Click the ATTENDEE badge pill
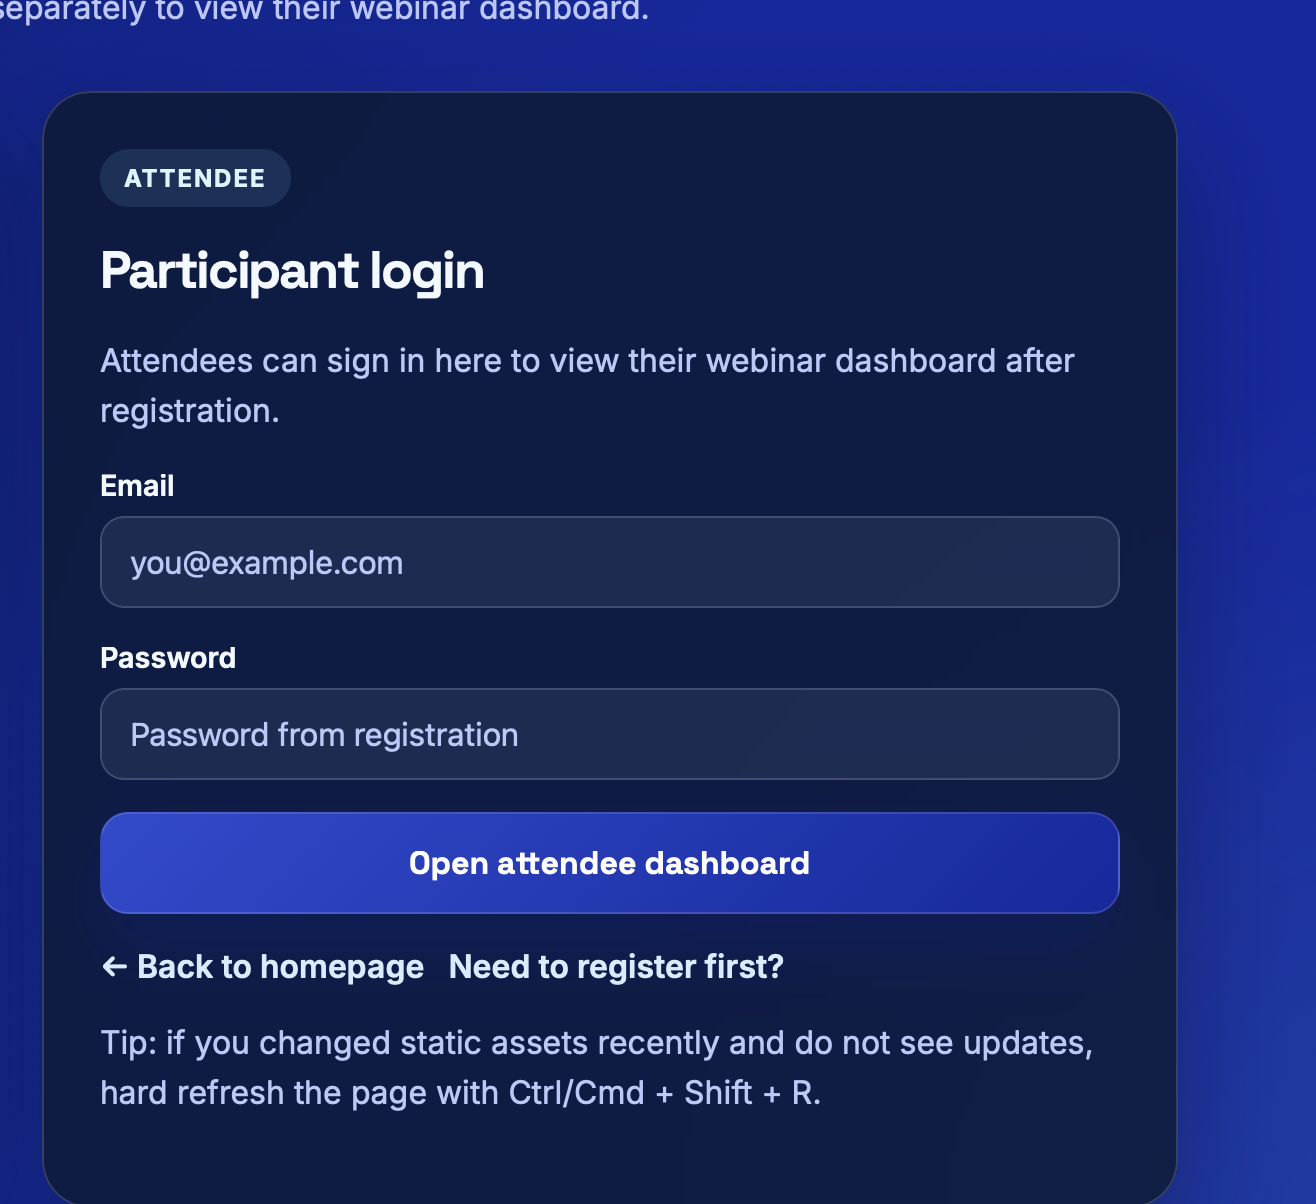This screenshot has height=1204, width=1316. (x=195, y=179)
